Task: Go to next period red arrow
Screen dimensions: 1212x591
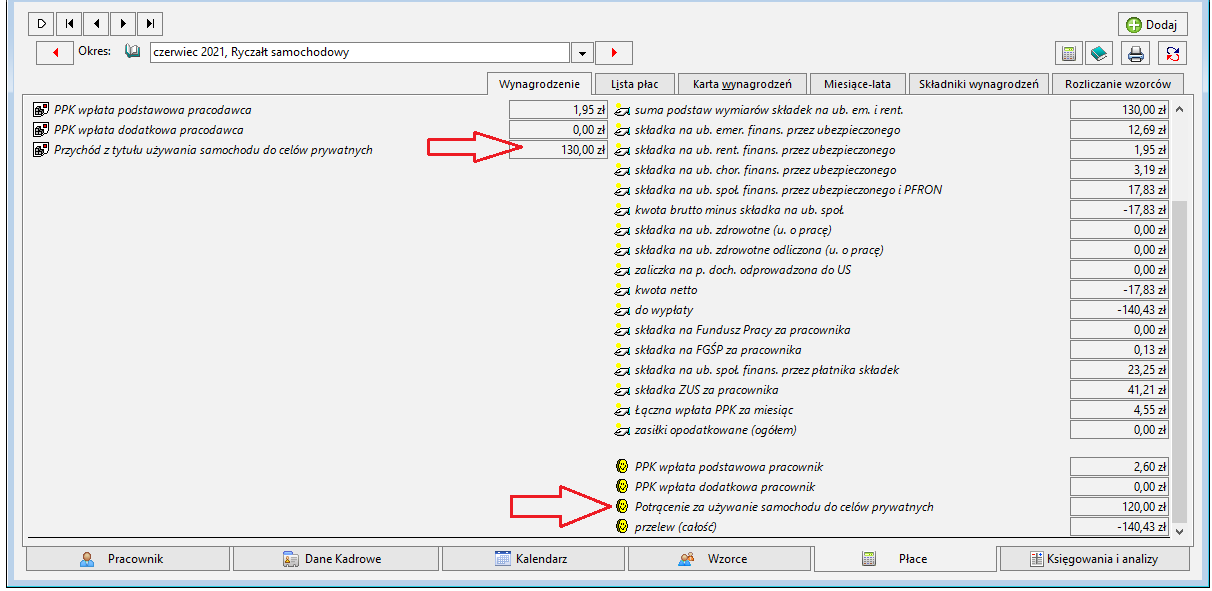Action: [x=613, y=52]
